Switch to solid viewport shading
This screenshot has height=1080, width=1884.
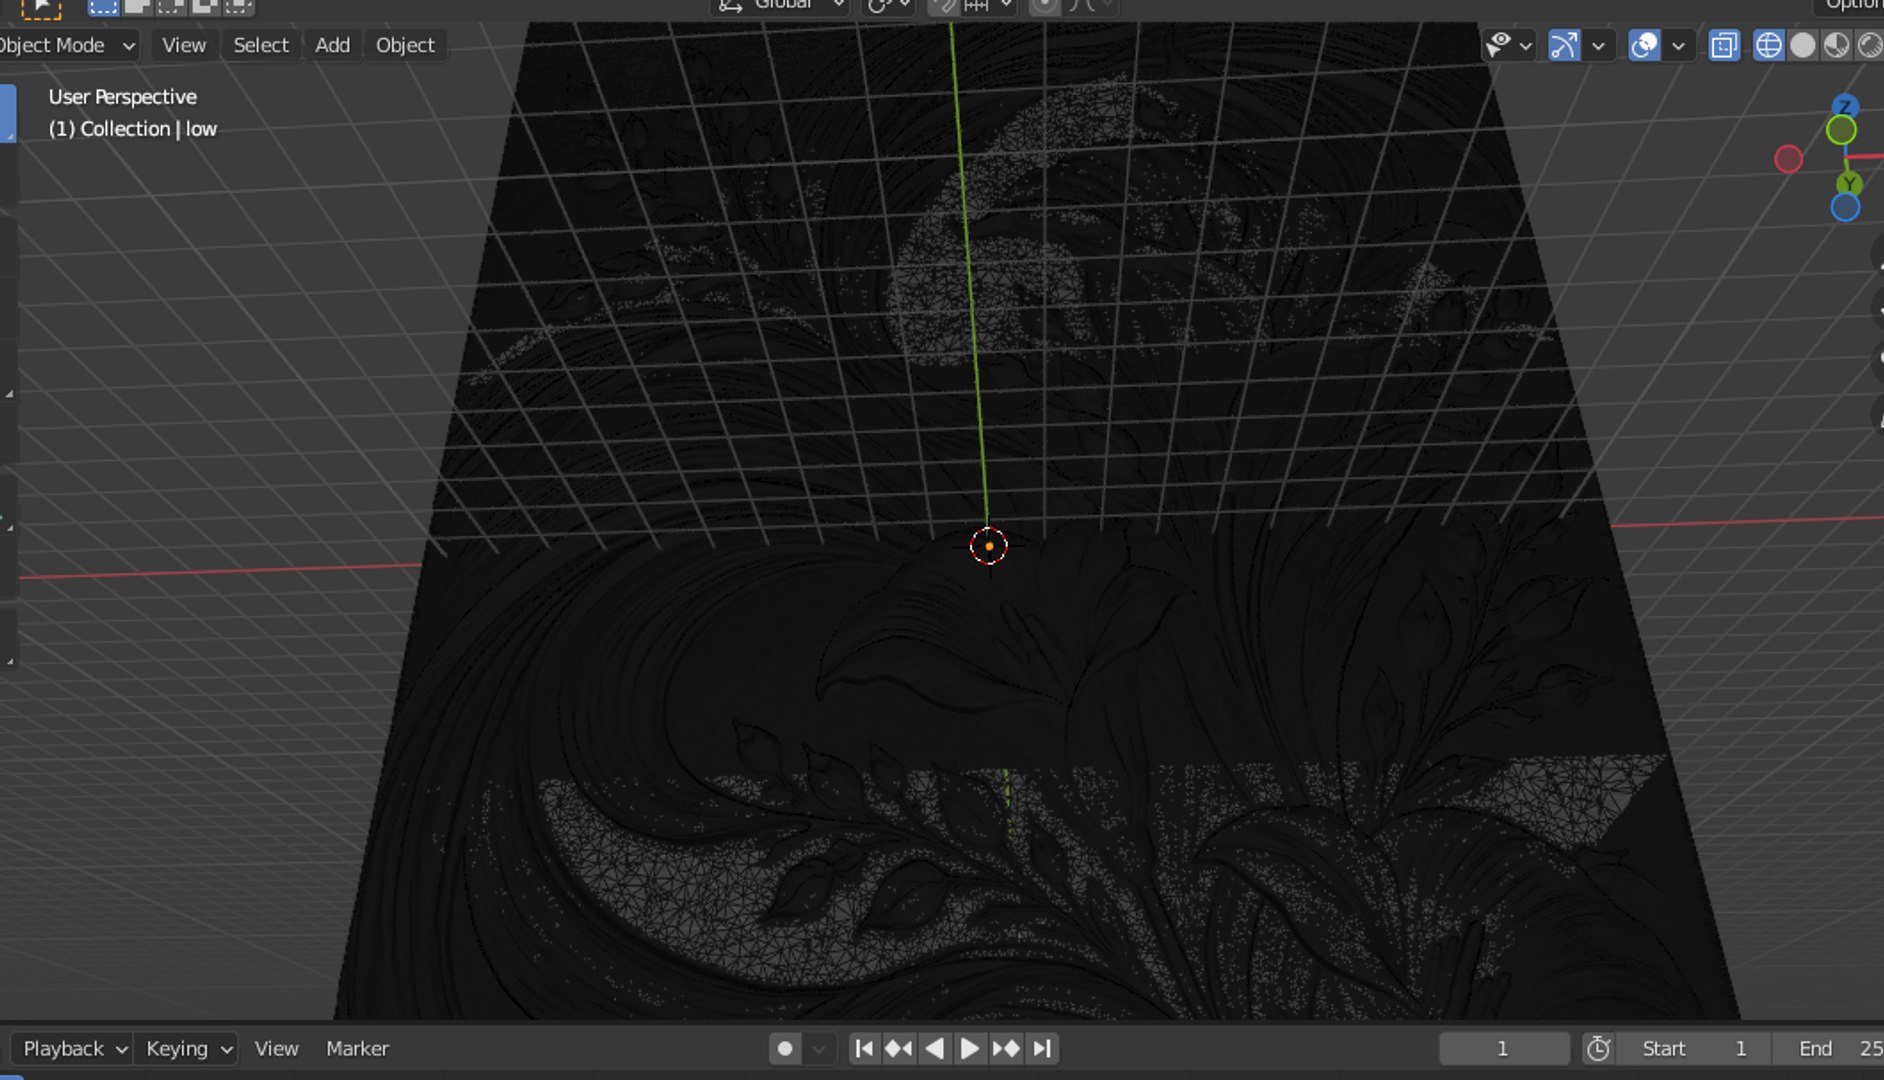1802,45
